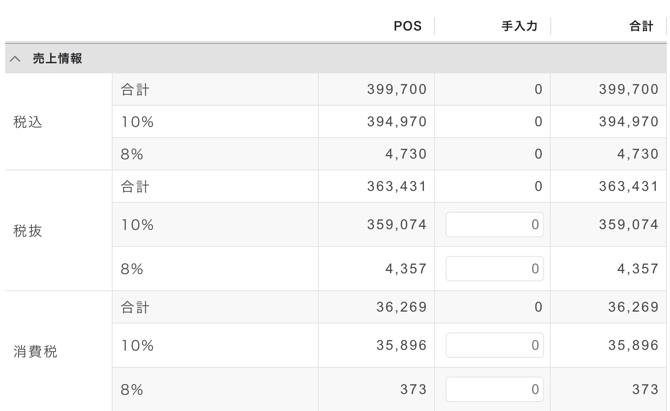Click POS 税込 8% value 4,730
Image resolution: width=670 pixels, height=411 pixels.
pyautogui.click(x=404, y=154)
